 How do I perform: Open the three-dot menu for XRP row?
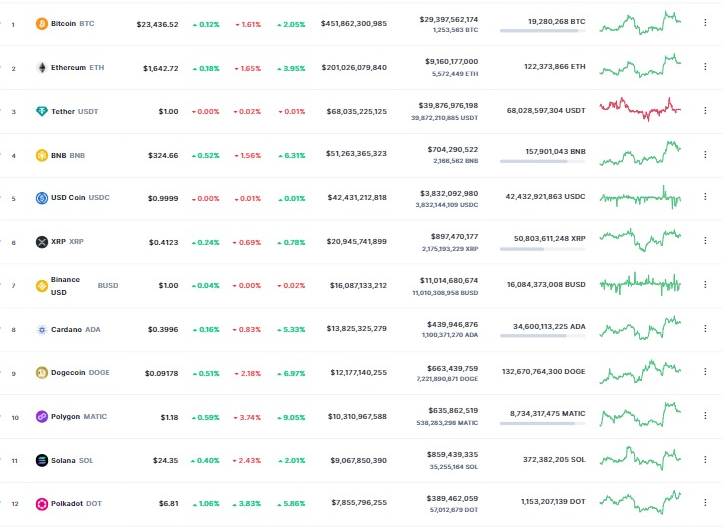(x=705, y=240)
